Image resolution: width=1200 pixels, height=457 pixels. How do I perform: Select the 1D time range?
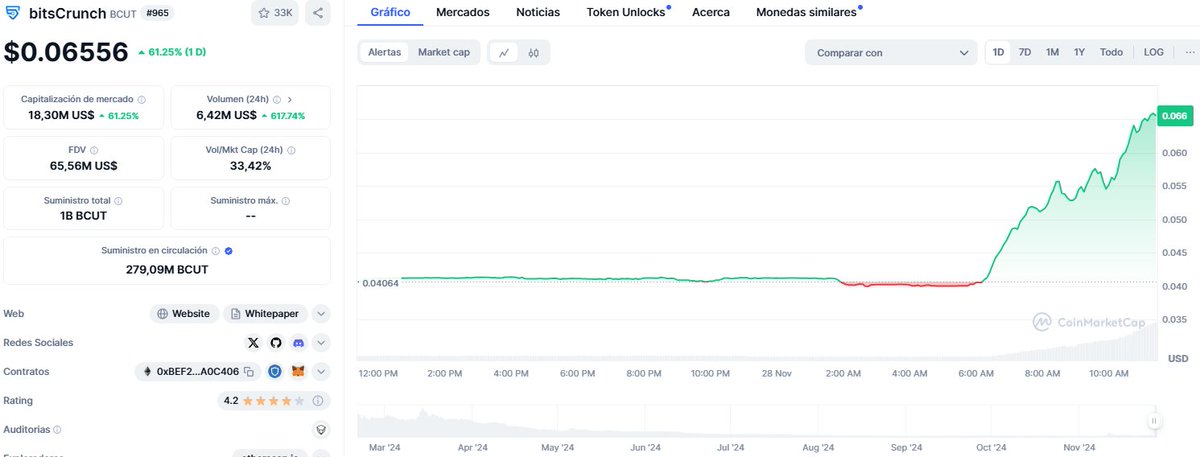(x=998, y=52)
